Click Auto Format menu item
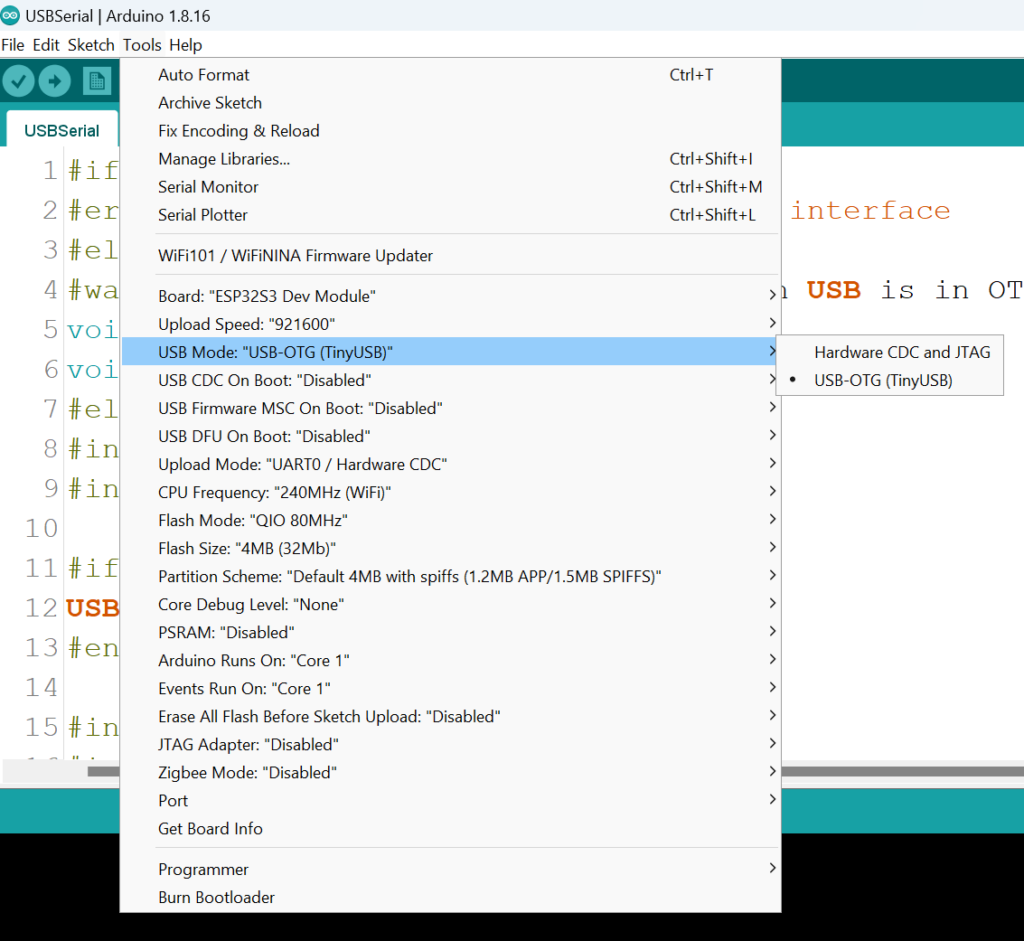Screen dimensions: 1024x941 point(204,75)
